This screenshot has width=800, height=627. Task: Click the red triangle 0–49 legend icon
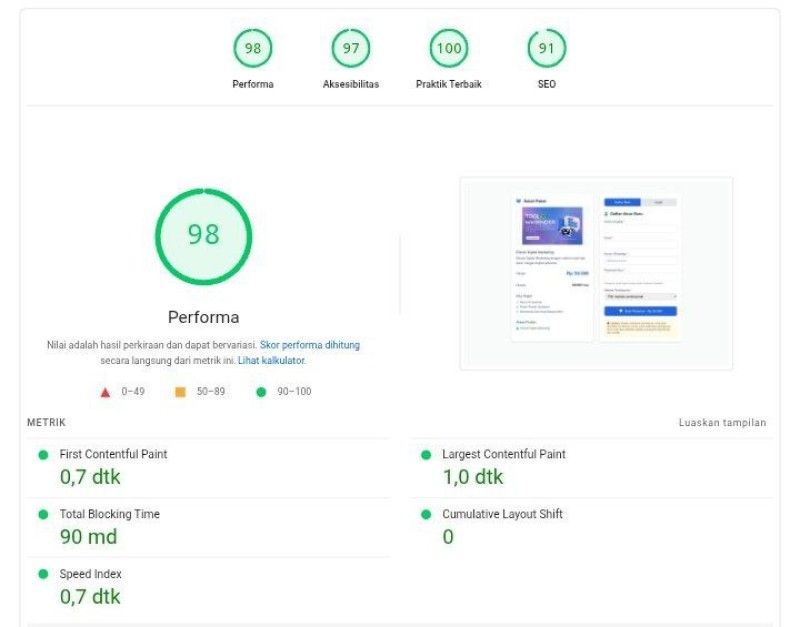[105, 392]
